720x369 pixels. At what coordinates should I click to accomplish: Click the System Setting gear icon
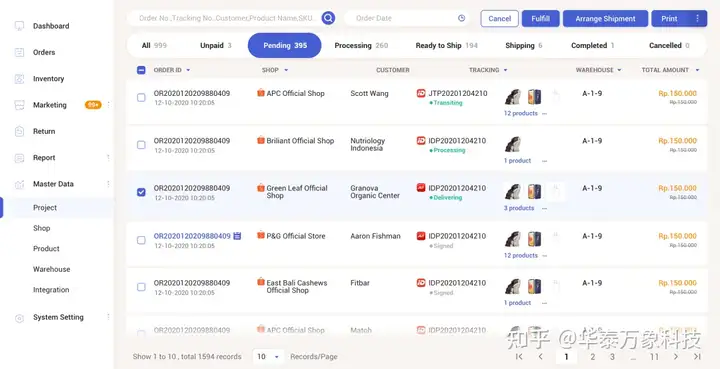pyautogui.click(x=19, y=318)
